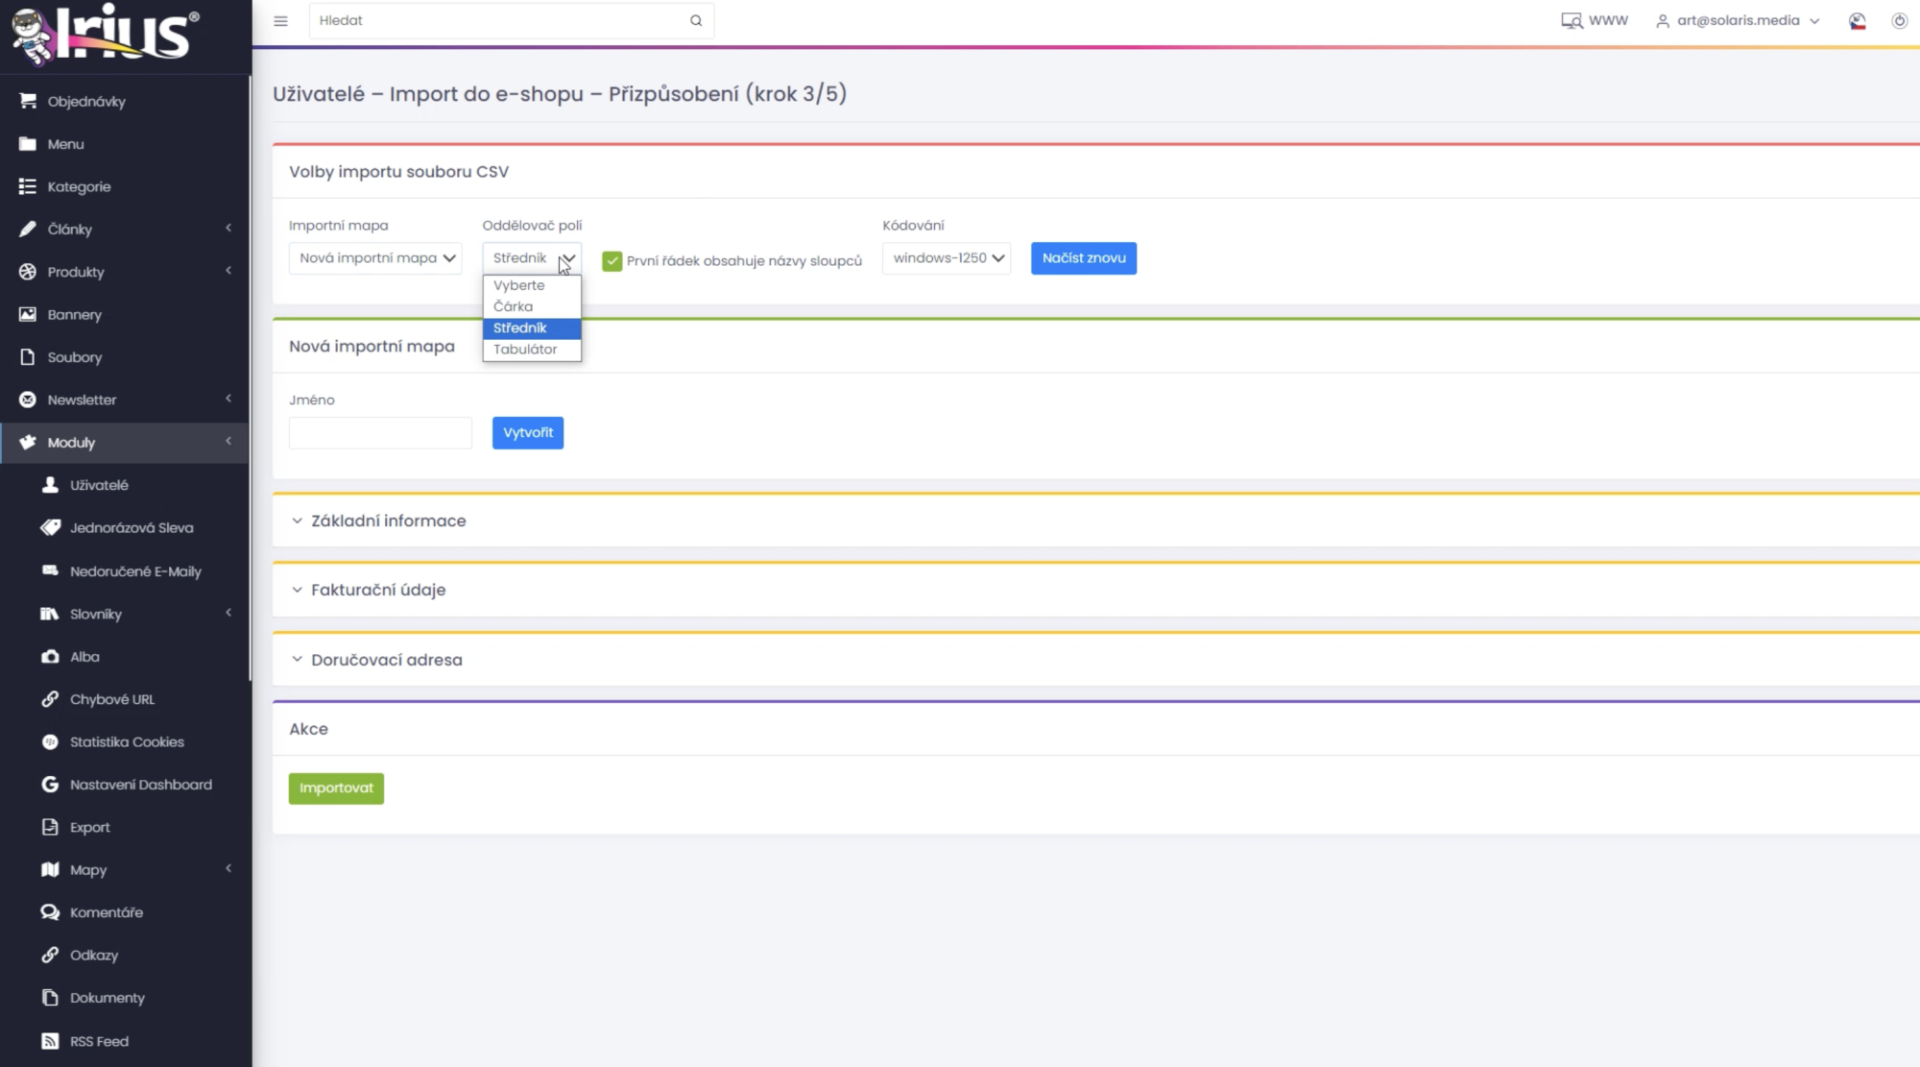Click the Jméno input field
1920x1067 pixels.
(380, 433)
